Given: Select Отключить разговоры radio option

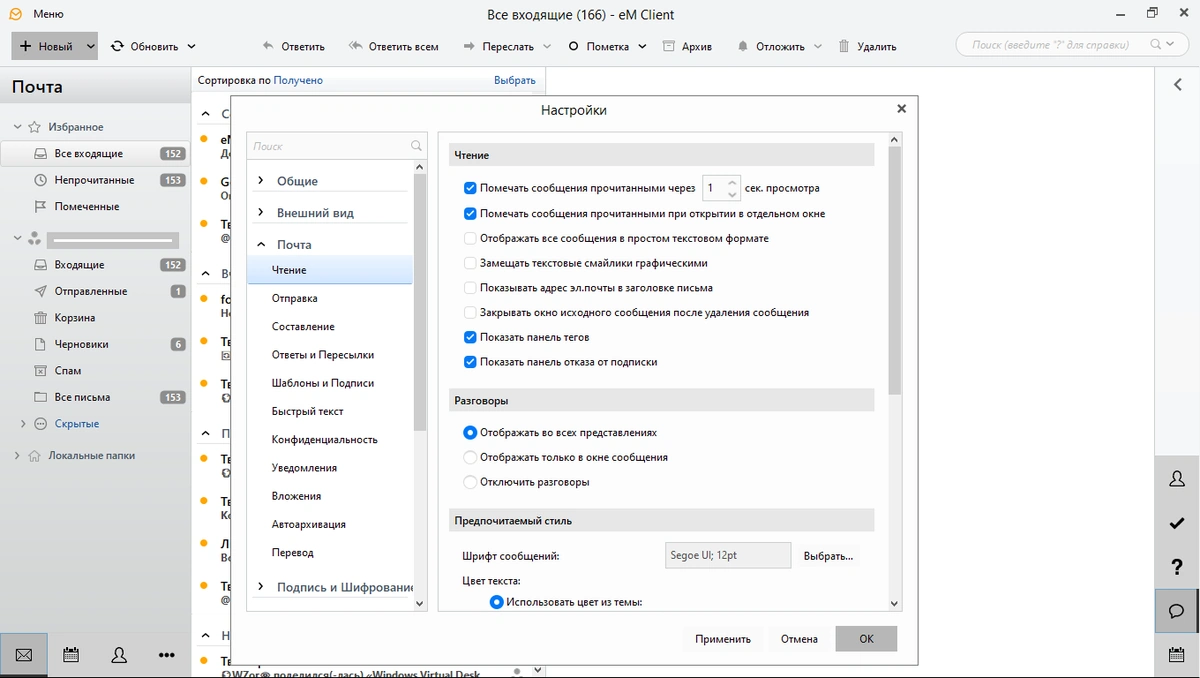Looking at the screenshot, I should coord(470,482).
